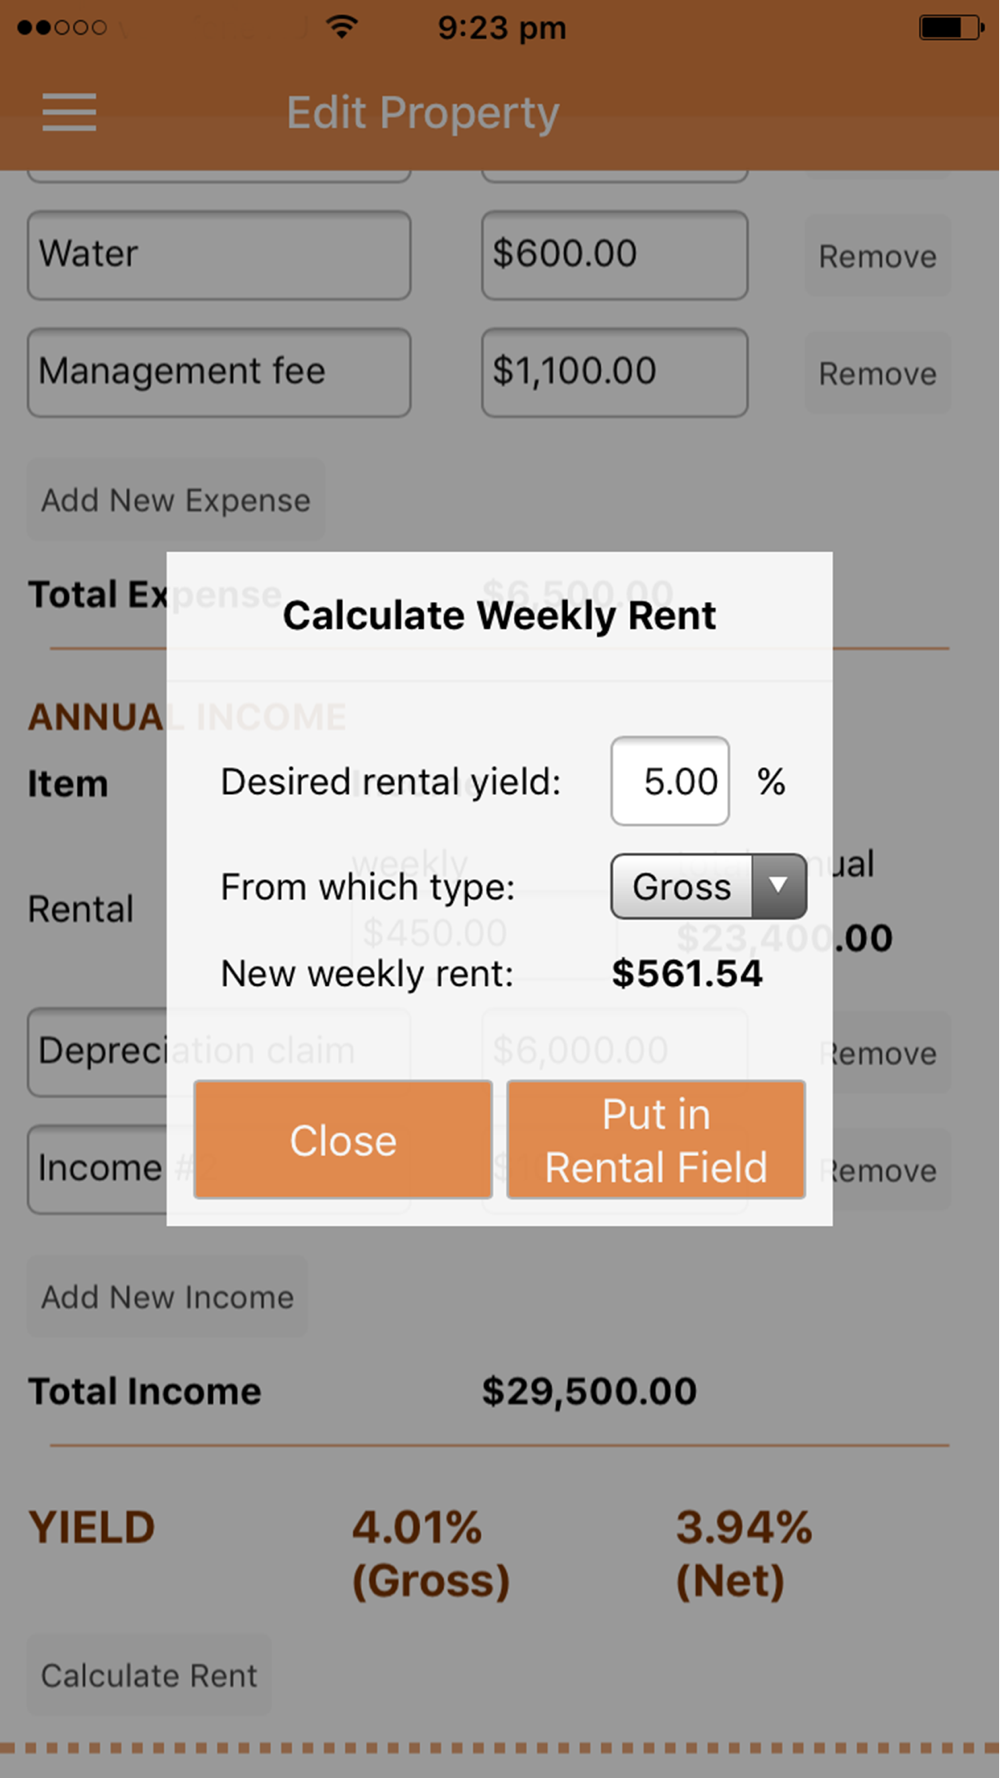The height and width of the screenshot is (1778, 1000).
Task: Click the Calculate Rent button
Action: click(x=149, y=1675)
